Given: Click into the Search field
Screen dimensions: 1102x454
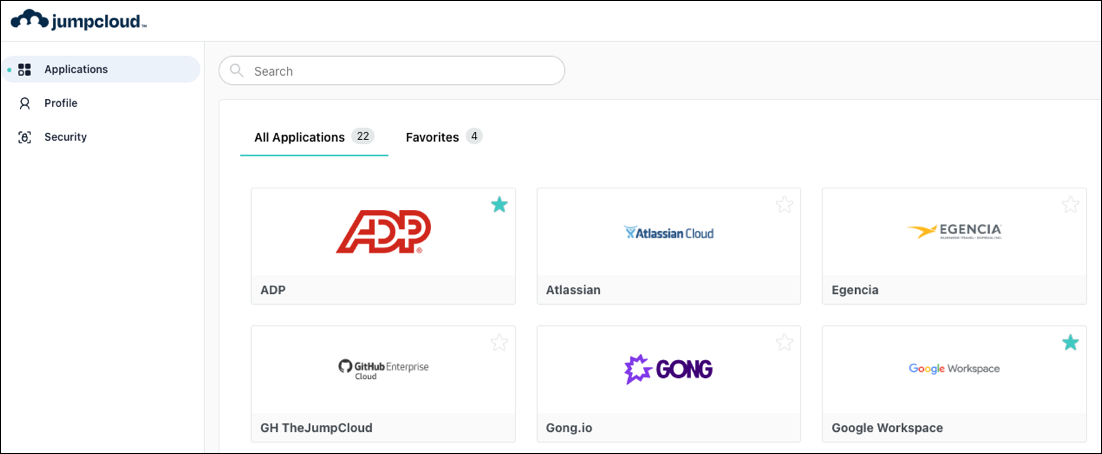Looking at the screenshot, I should coord(391,70).
